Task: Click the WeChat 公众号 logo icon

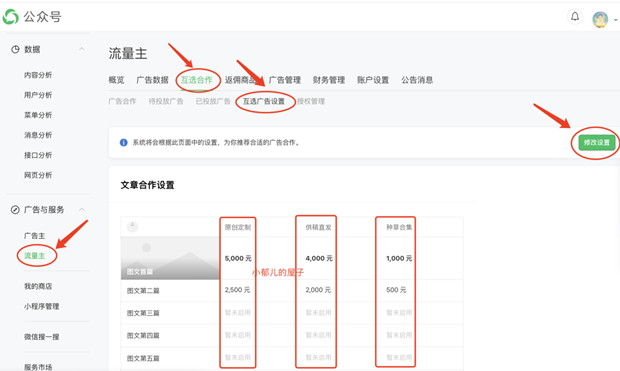Action: tap(11, 17)
